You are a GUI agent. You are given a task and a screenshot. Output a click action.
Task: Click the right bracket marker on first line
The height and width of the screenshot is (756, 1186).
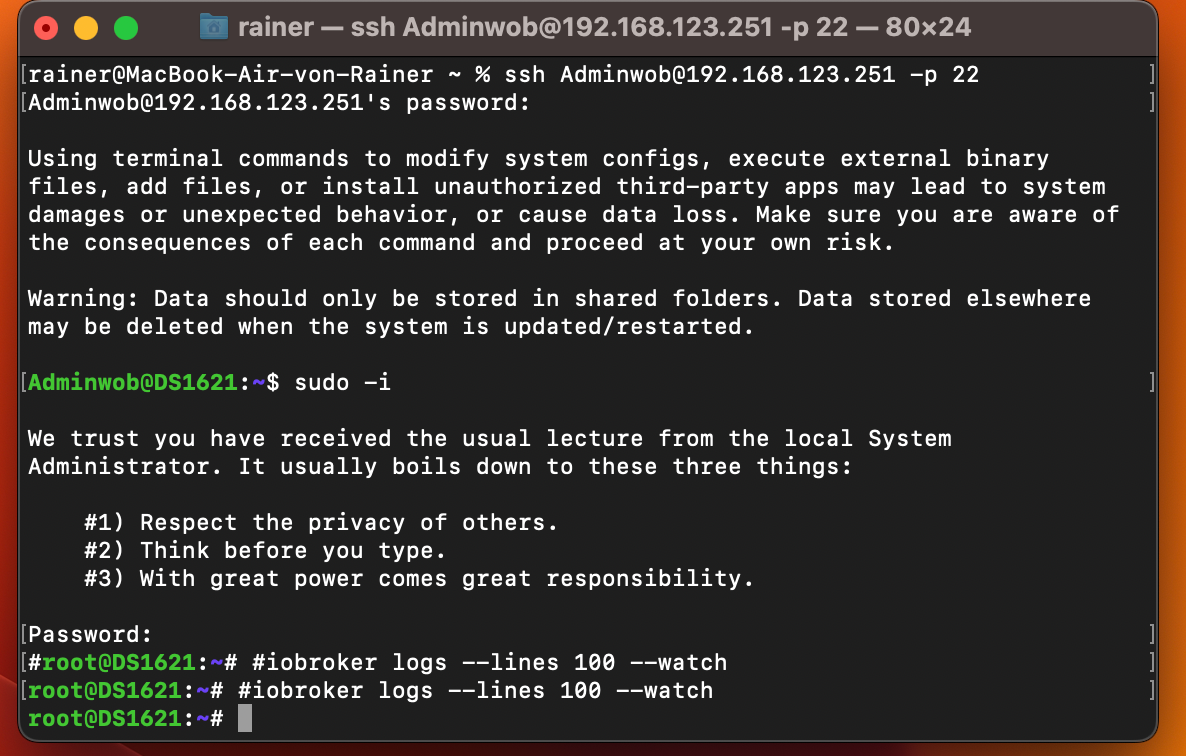(x=1151, y=74)
